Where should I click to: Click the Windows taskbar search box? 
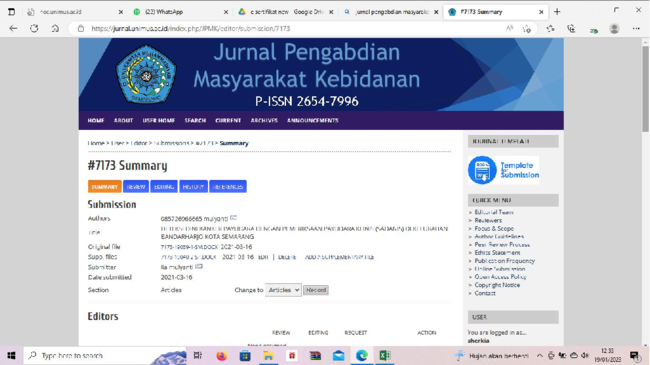click(105, 355)
